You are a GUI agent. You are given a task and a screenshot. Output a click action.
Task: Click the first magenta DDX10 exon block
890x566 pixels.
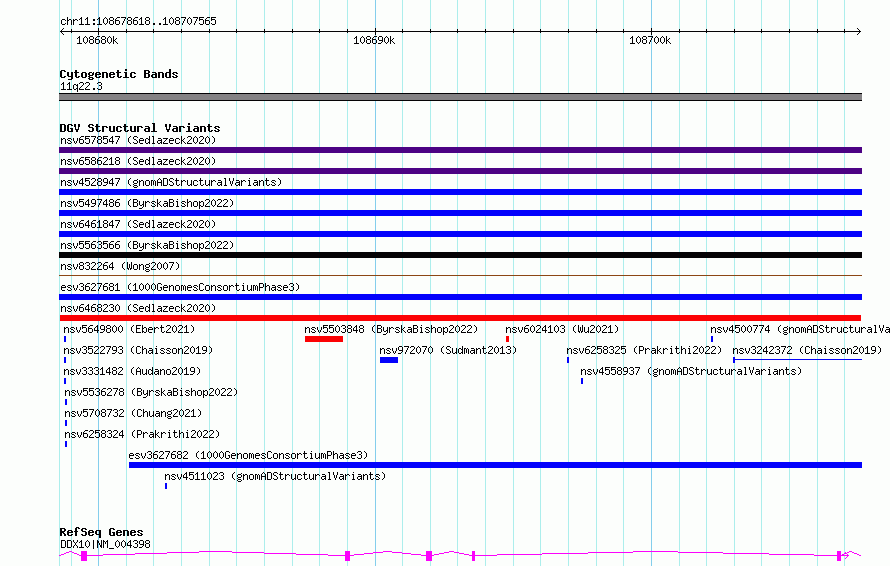pos(84,556)
